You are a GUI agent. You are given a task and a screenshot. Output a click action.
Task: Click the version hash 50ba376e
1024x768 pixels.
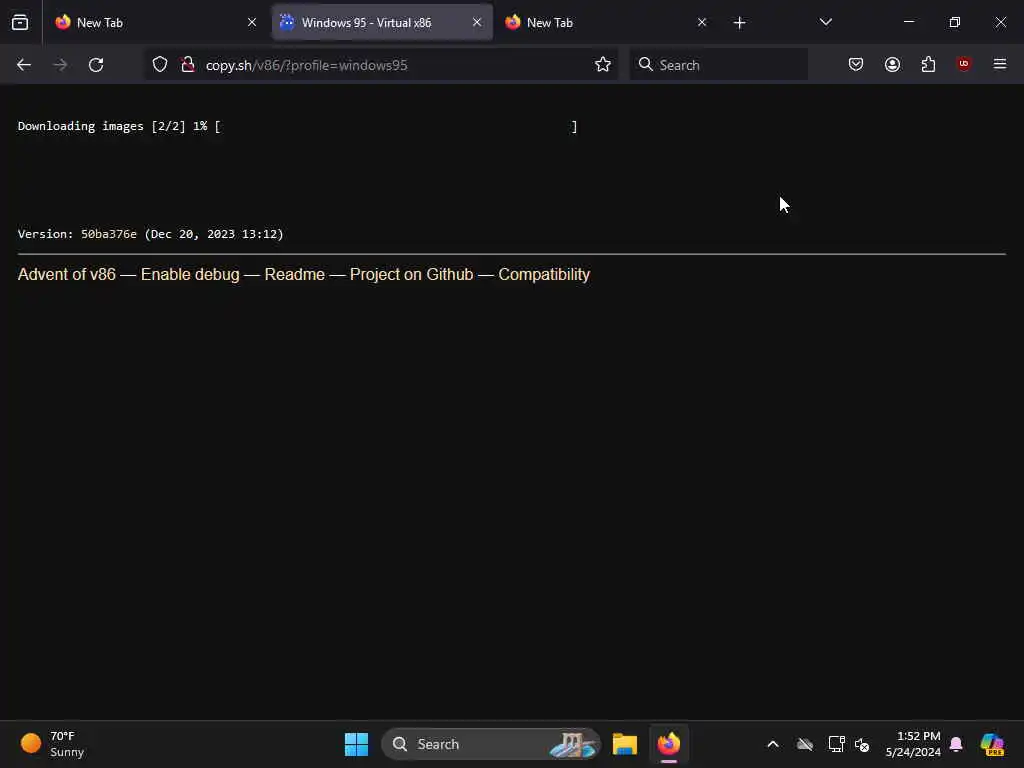(x=108, y=234)
